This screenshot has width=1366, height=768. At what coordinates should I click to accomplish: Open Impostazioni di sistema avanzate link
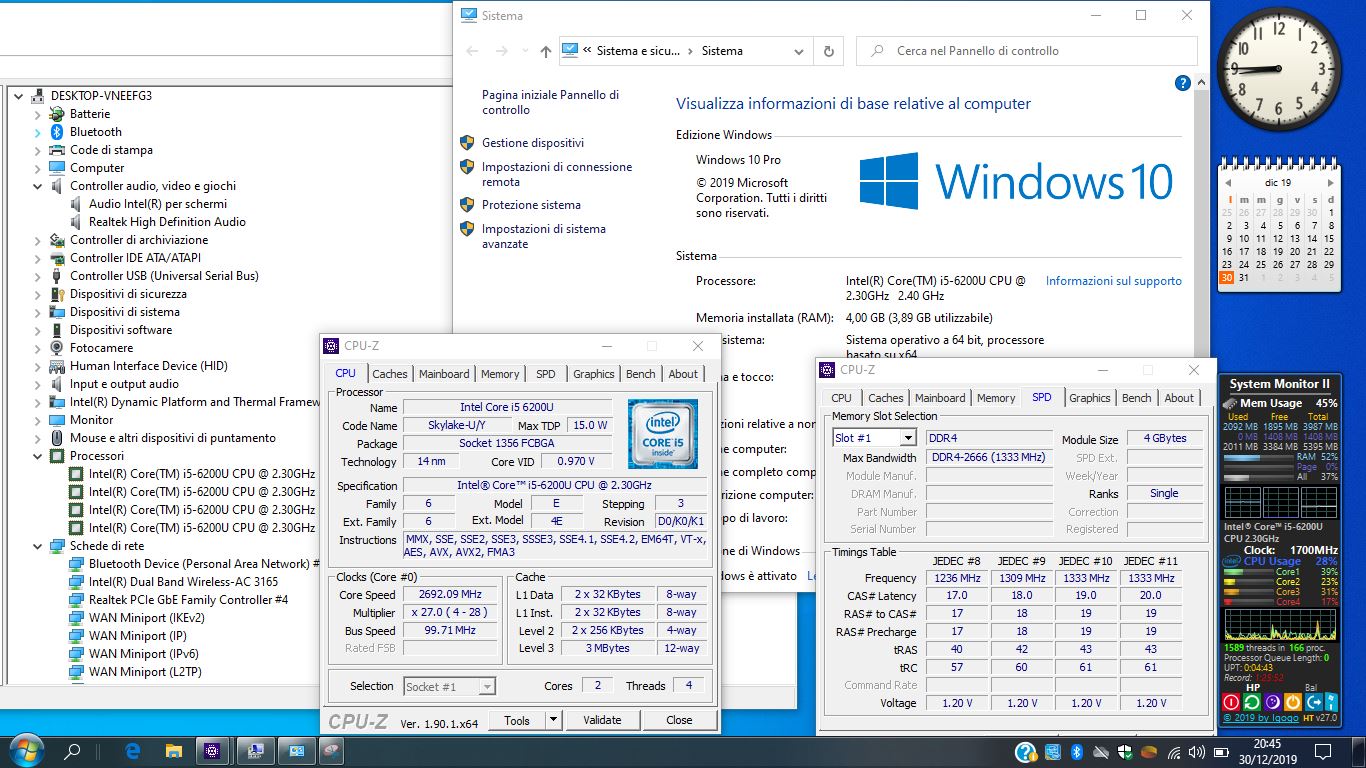point(544,236)
